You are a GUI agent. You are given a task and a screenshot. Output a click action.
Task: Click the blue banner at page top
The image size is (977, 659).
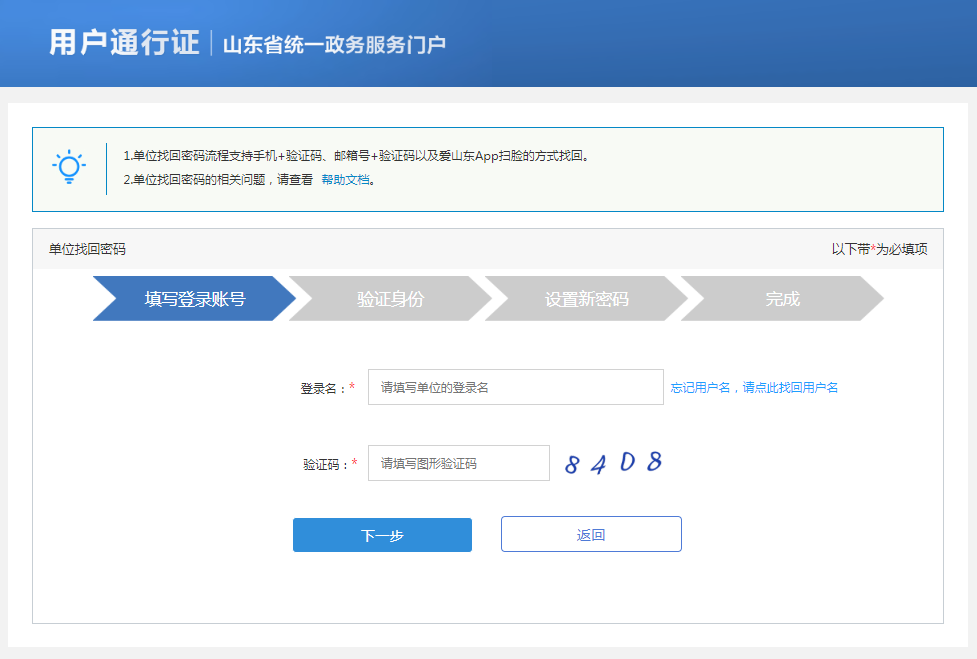point(700,43)
